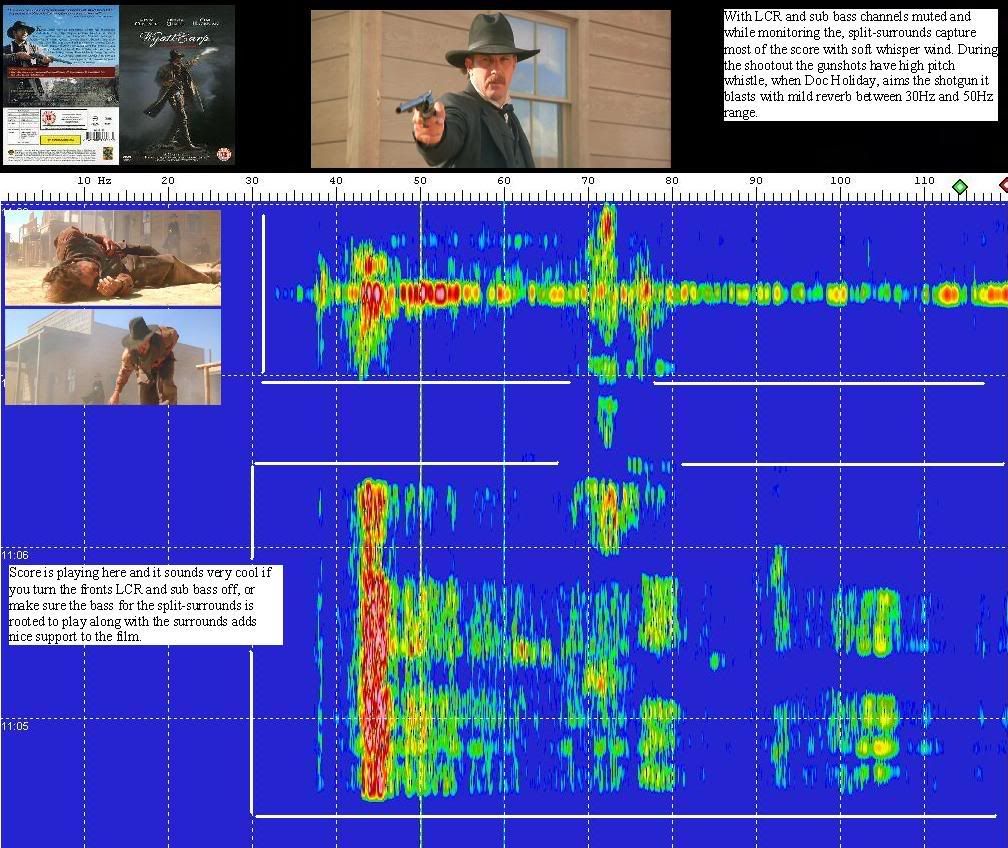Click the text note about LCR channels muted
Image resolution: width=1008 pixels, height=848 pixels.
coord(860,65)
